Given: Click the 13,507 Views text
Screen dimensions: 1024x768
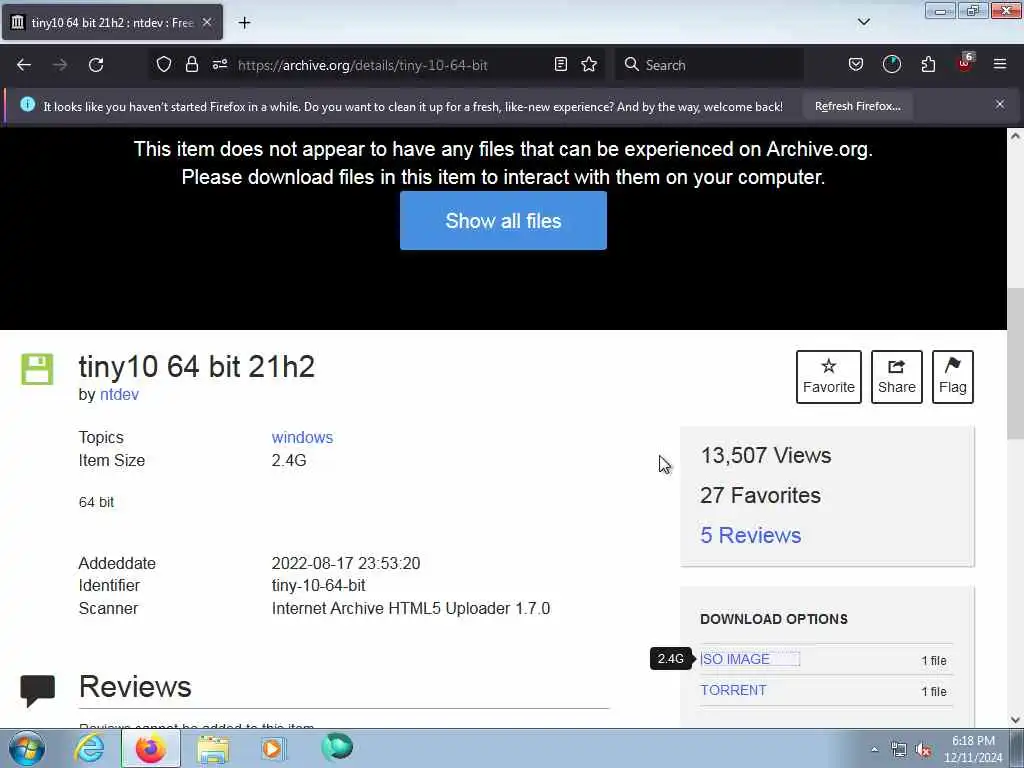Looking at the screenshot, I should click(x=765, y=455).
